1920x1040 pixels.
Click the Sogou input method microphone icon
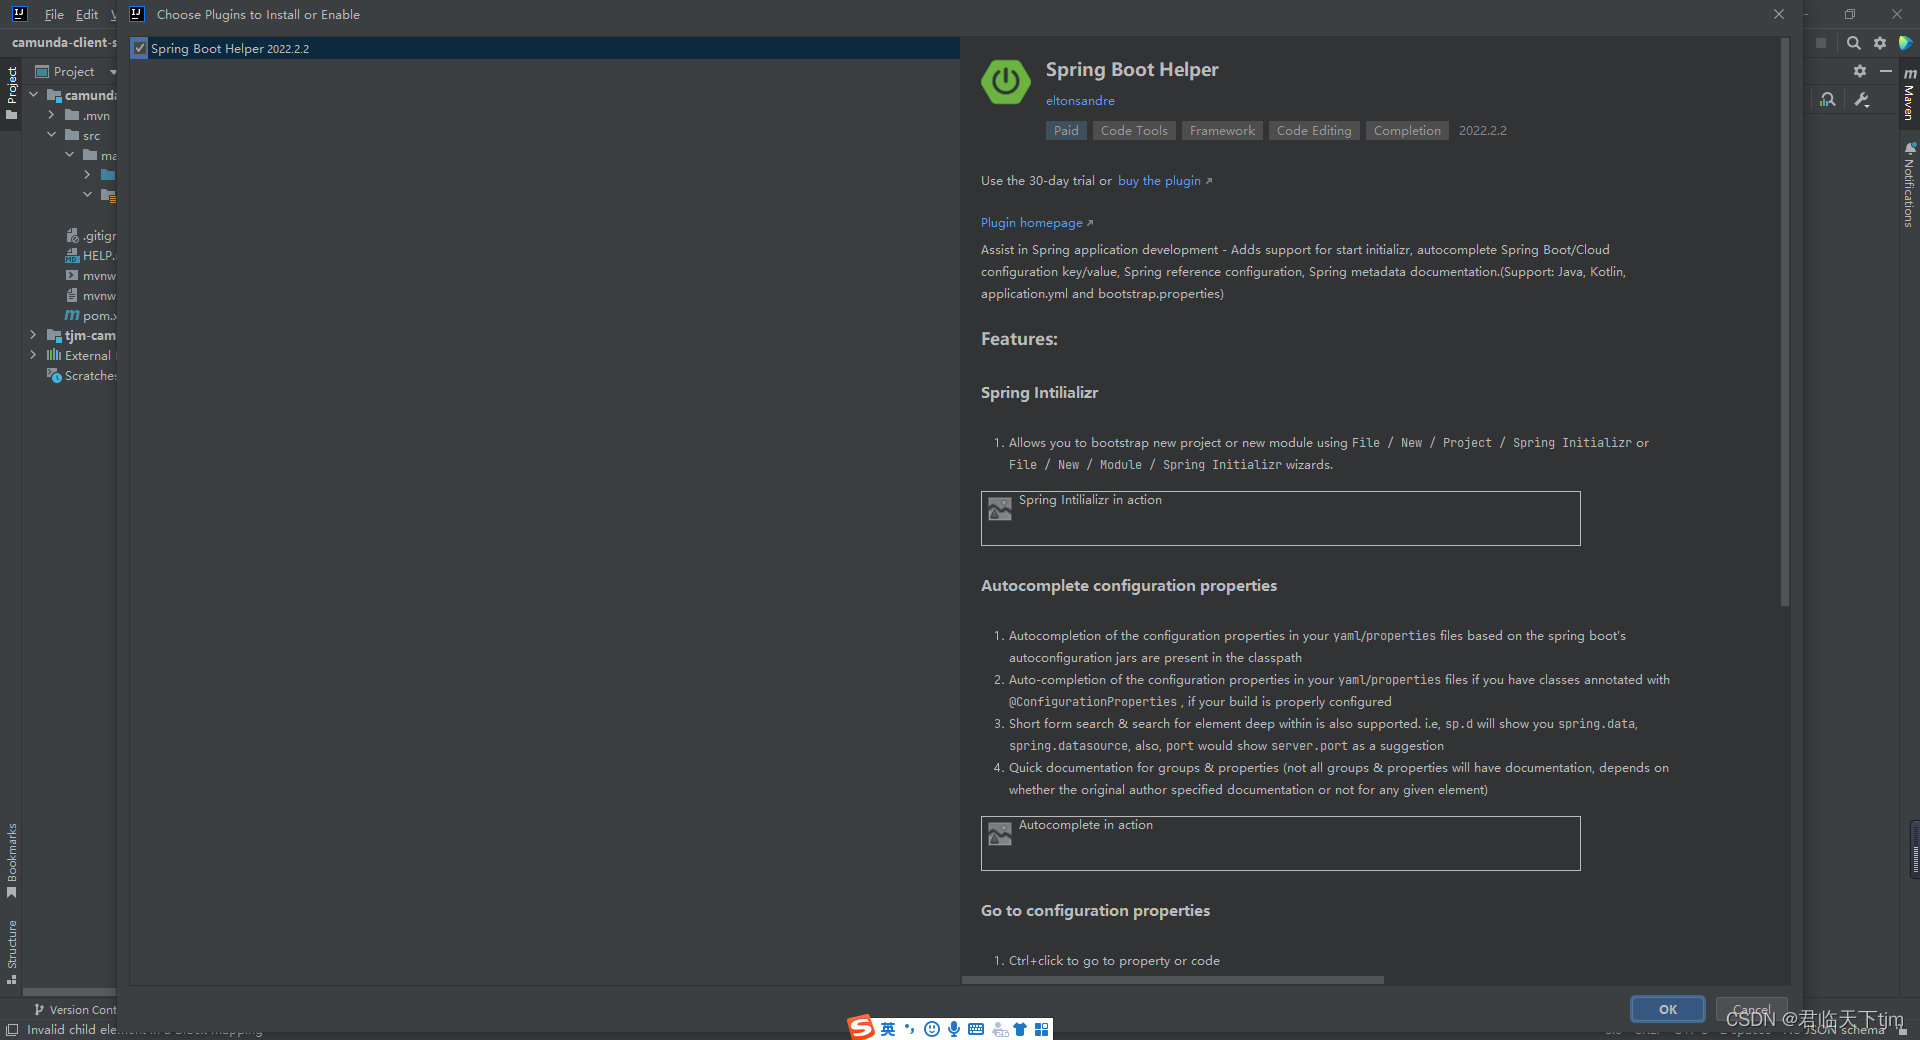click(x=953, y=1028)
